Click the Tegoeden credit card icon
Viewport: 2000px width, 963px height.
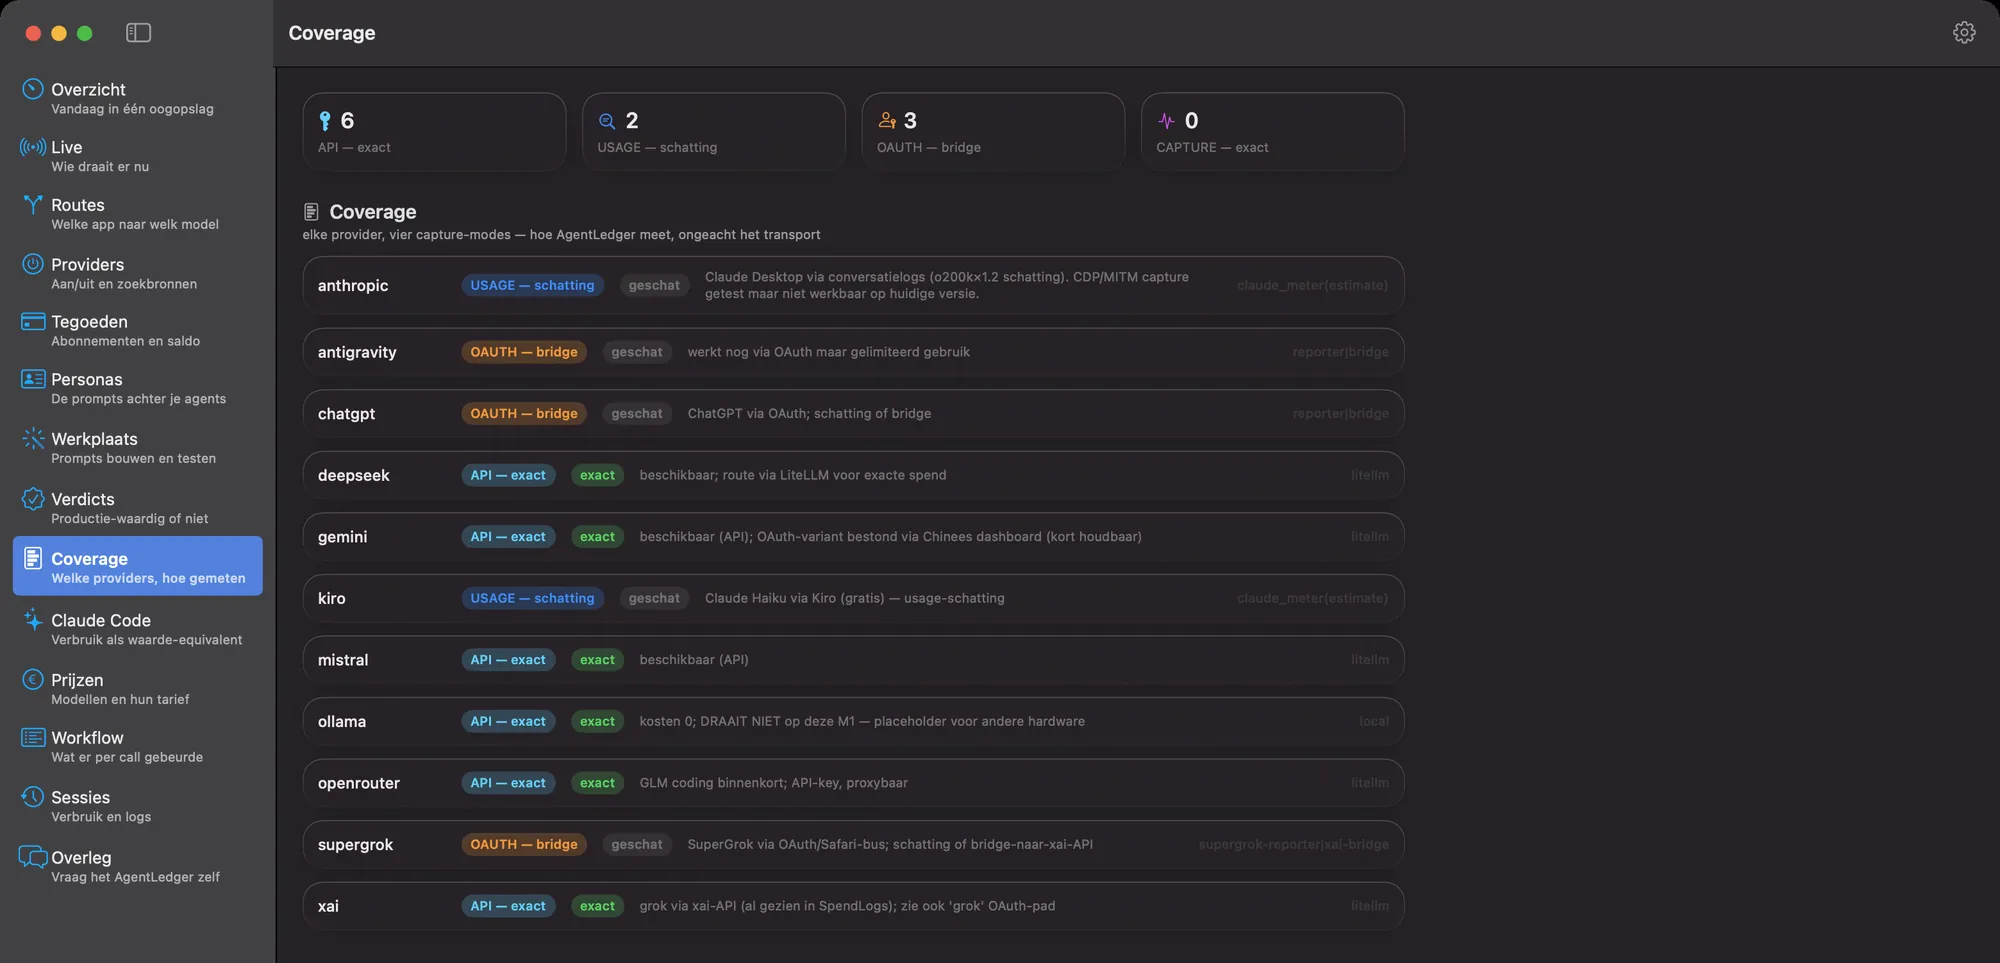coord(33,321)
